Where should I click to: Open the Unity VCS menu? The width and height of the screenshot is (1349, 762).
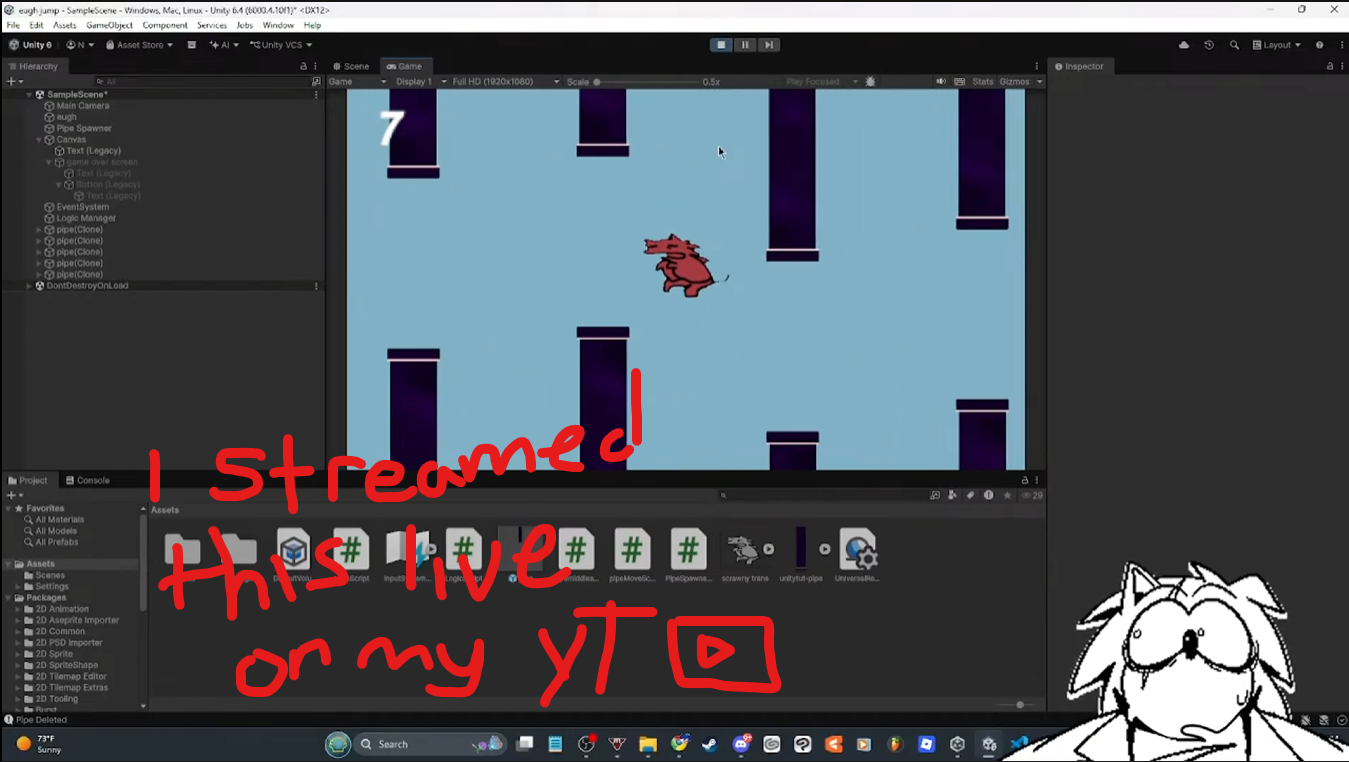pyautogui.click(x=280, y=45)
